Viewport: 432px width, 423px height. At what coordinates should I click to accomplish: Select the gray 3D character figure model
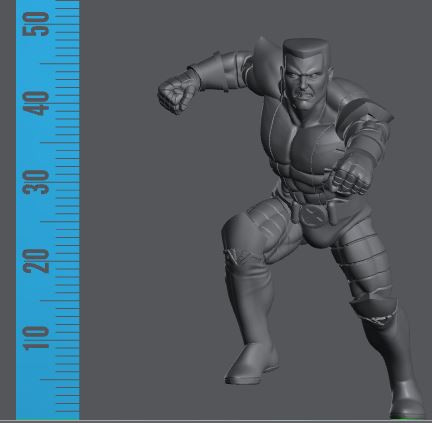pyautogui.click(x=290, y=227)
